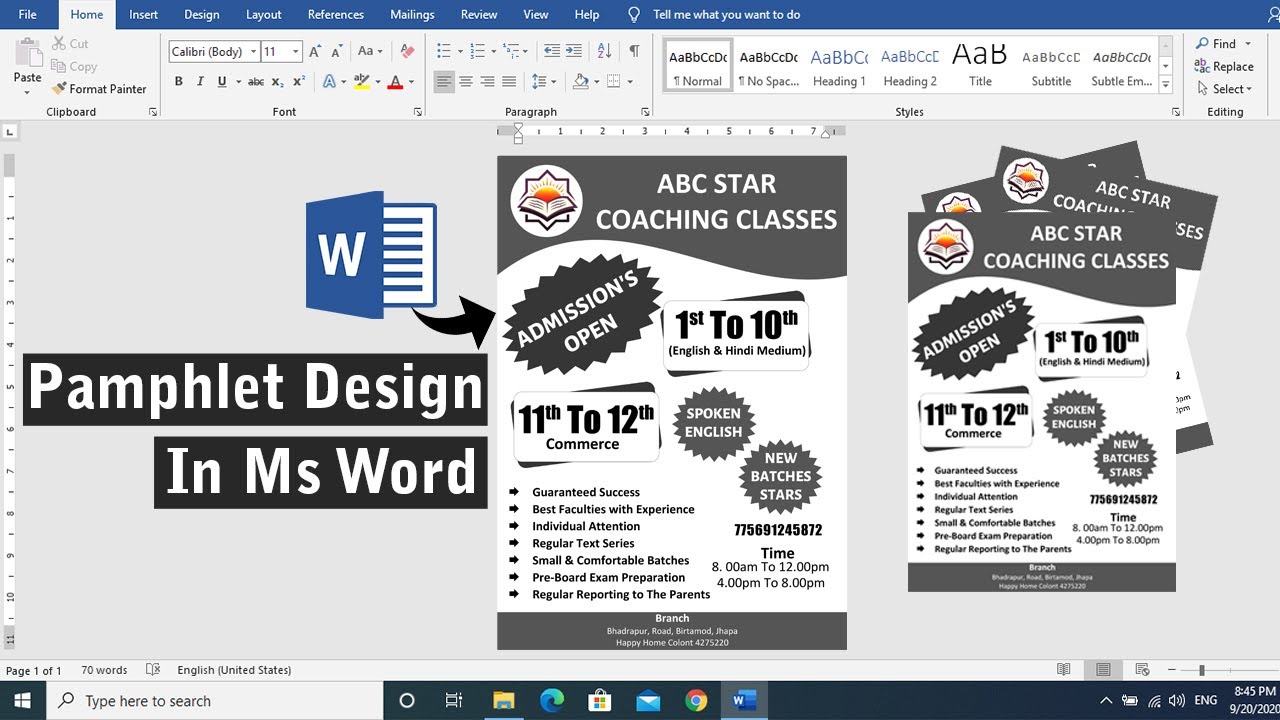This screenshot has height=720, width=1280.
Task: Open Paragraph settings dialog launcher
Action: click(645, 112)
